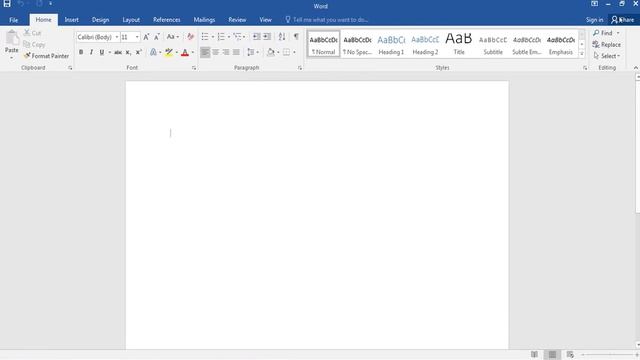Activate the Format Painter tool

tap(46, 56)
